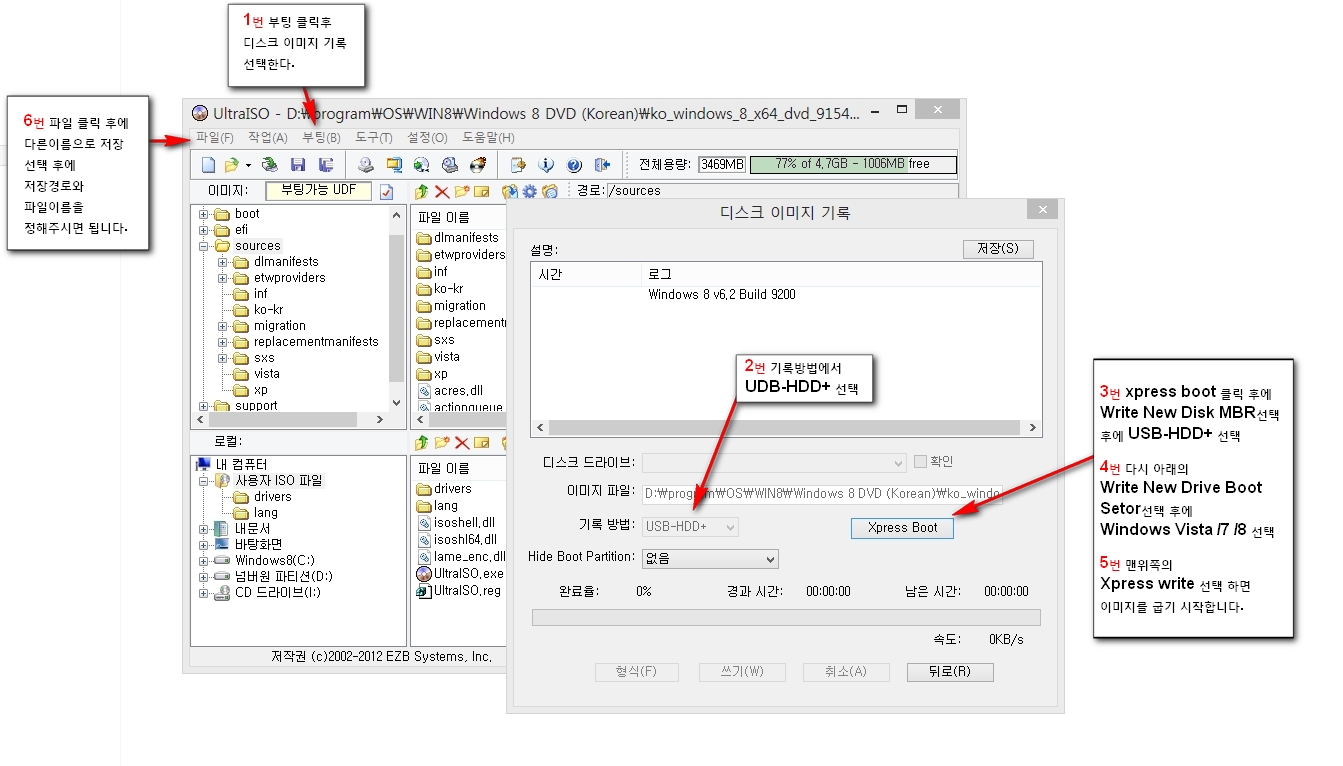The height and width of the screenshot is (766, 1343).
Task: Click the Up folder icon in image toolbar
Action: coord(422,191)
